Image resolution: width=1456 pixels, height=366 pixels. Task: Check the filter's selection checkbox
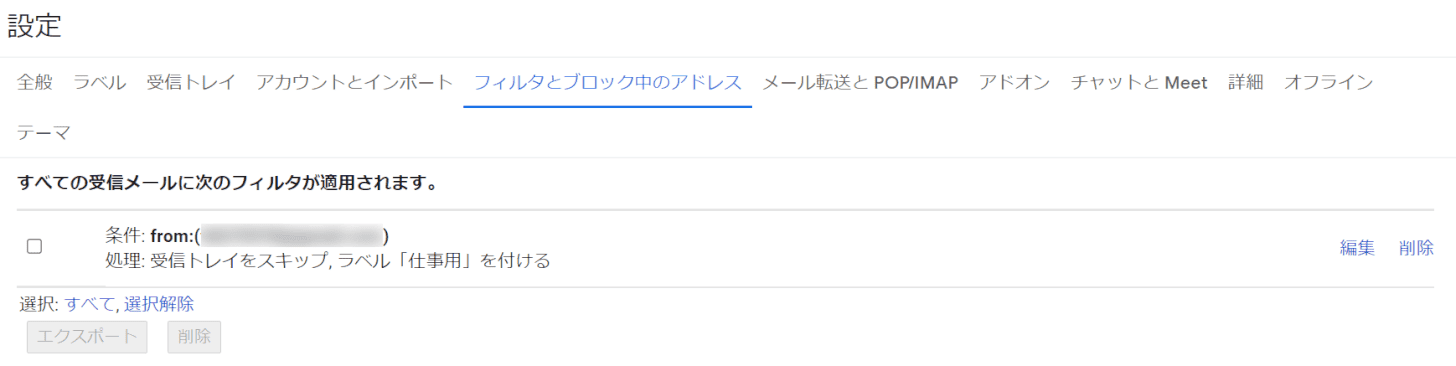pyautogui.click(x=34, y=246)
